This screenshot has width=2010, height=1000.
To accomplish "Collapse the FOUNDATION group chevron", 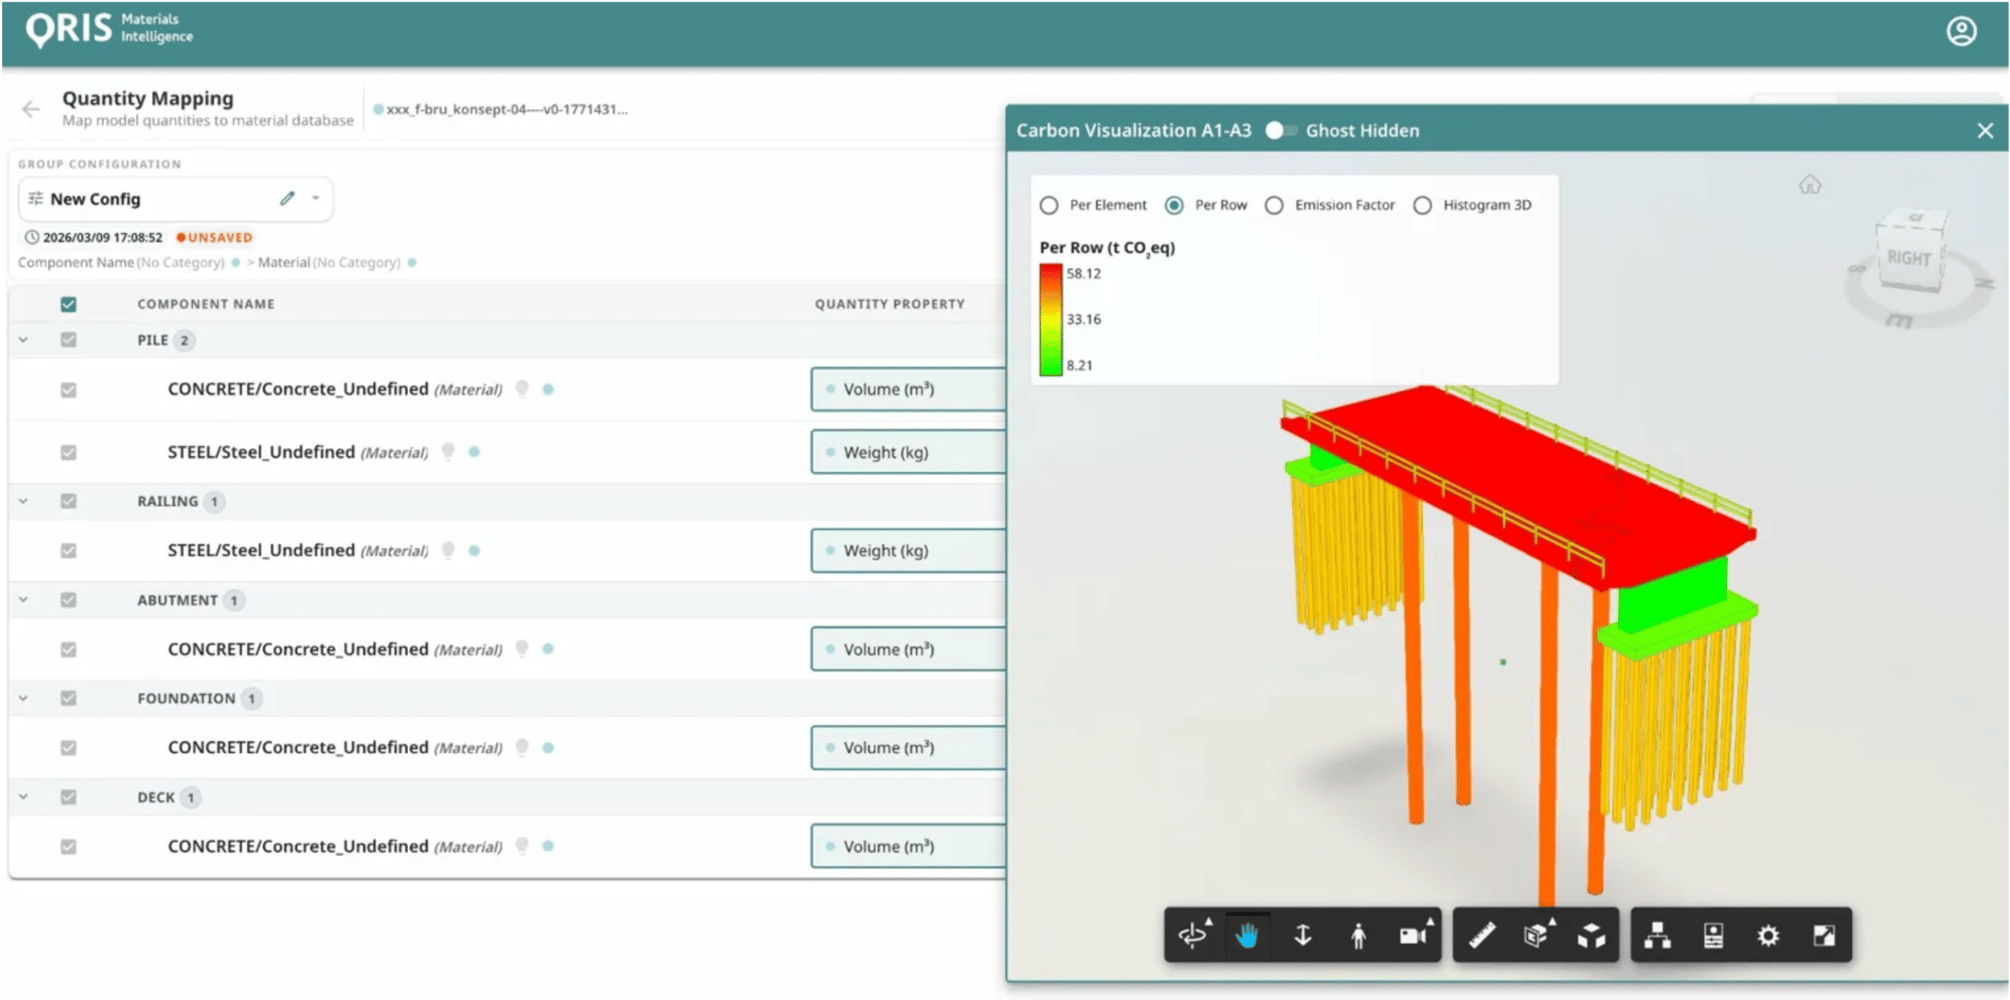I will click(x=23, y=698).
